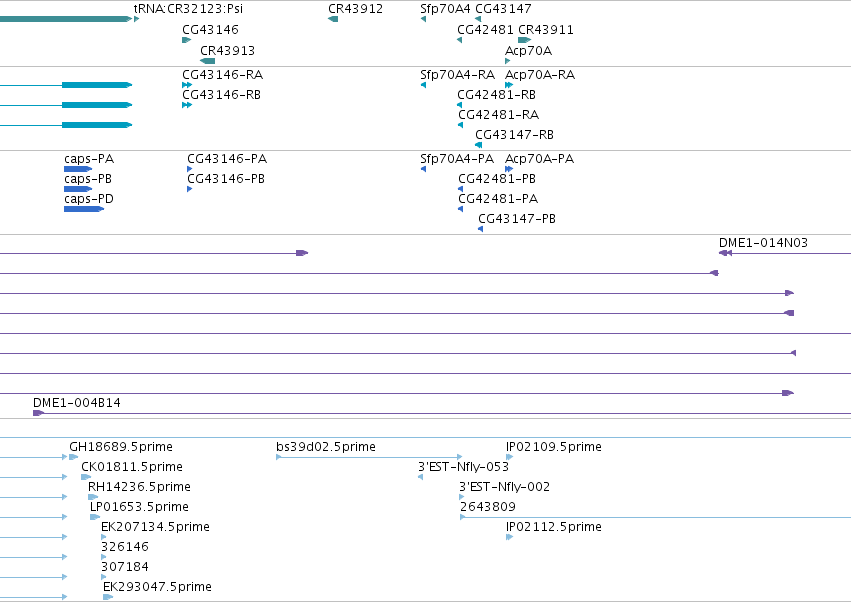Select the Acp70A-RA transcript label

(x=539, y=74)
